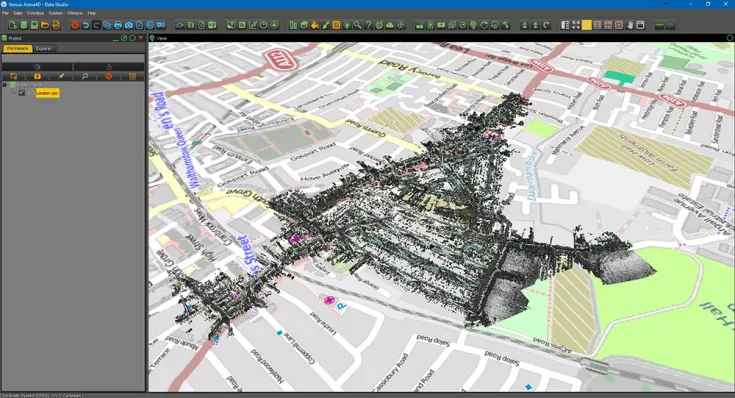Click the yellow highlighted single view icon

click(586, 25)
